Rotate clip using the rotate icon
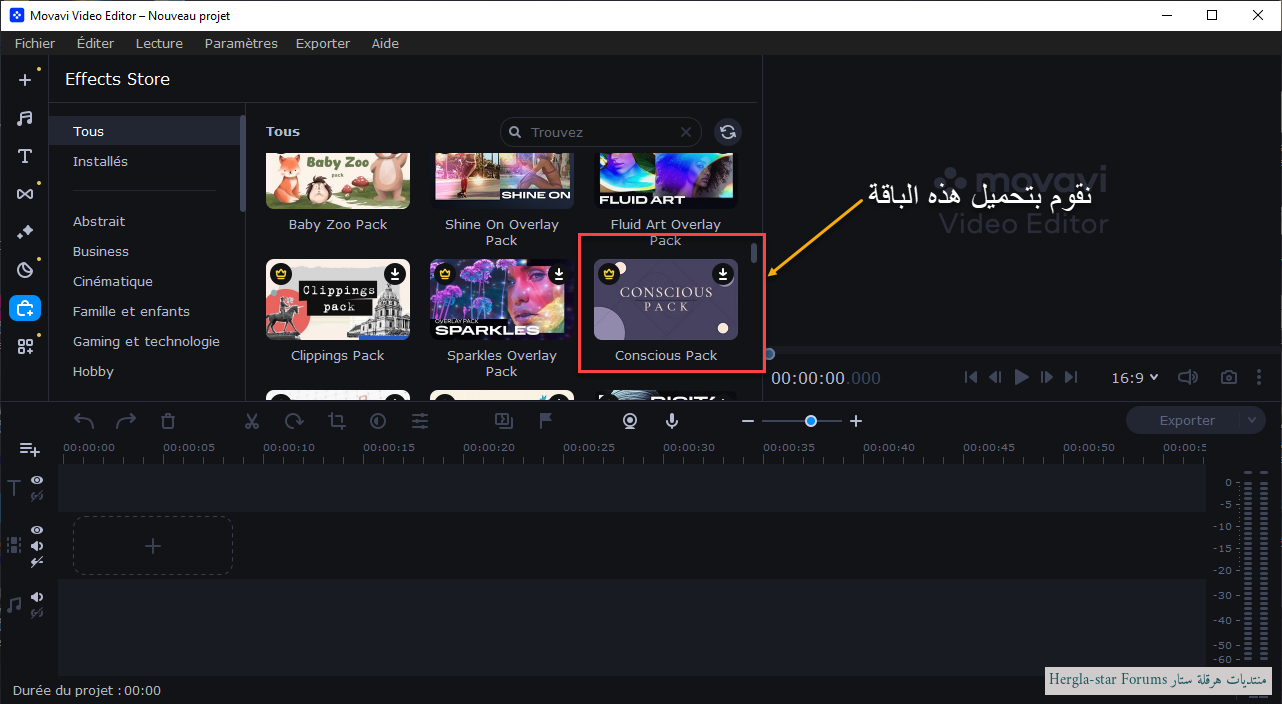The image size is (1282, 704). tap(294, 421)
